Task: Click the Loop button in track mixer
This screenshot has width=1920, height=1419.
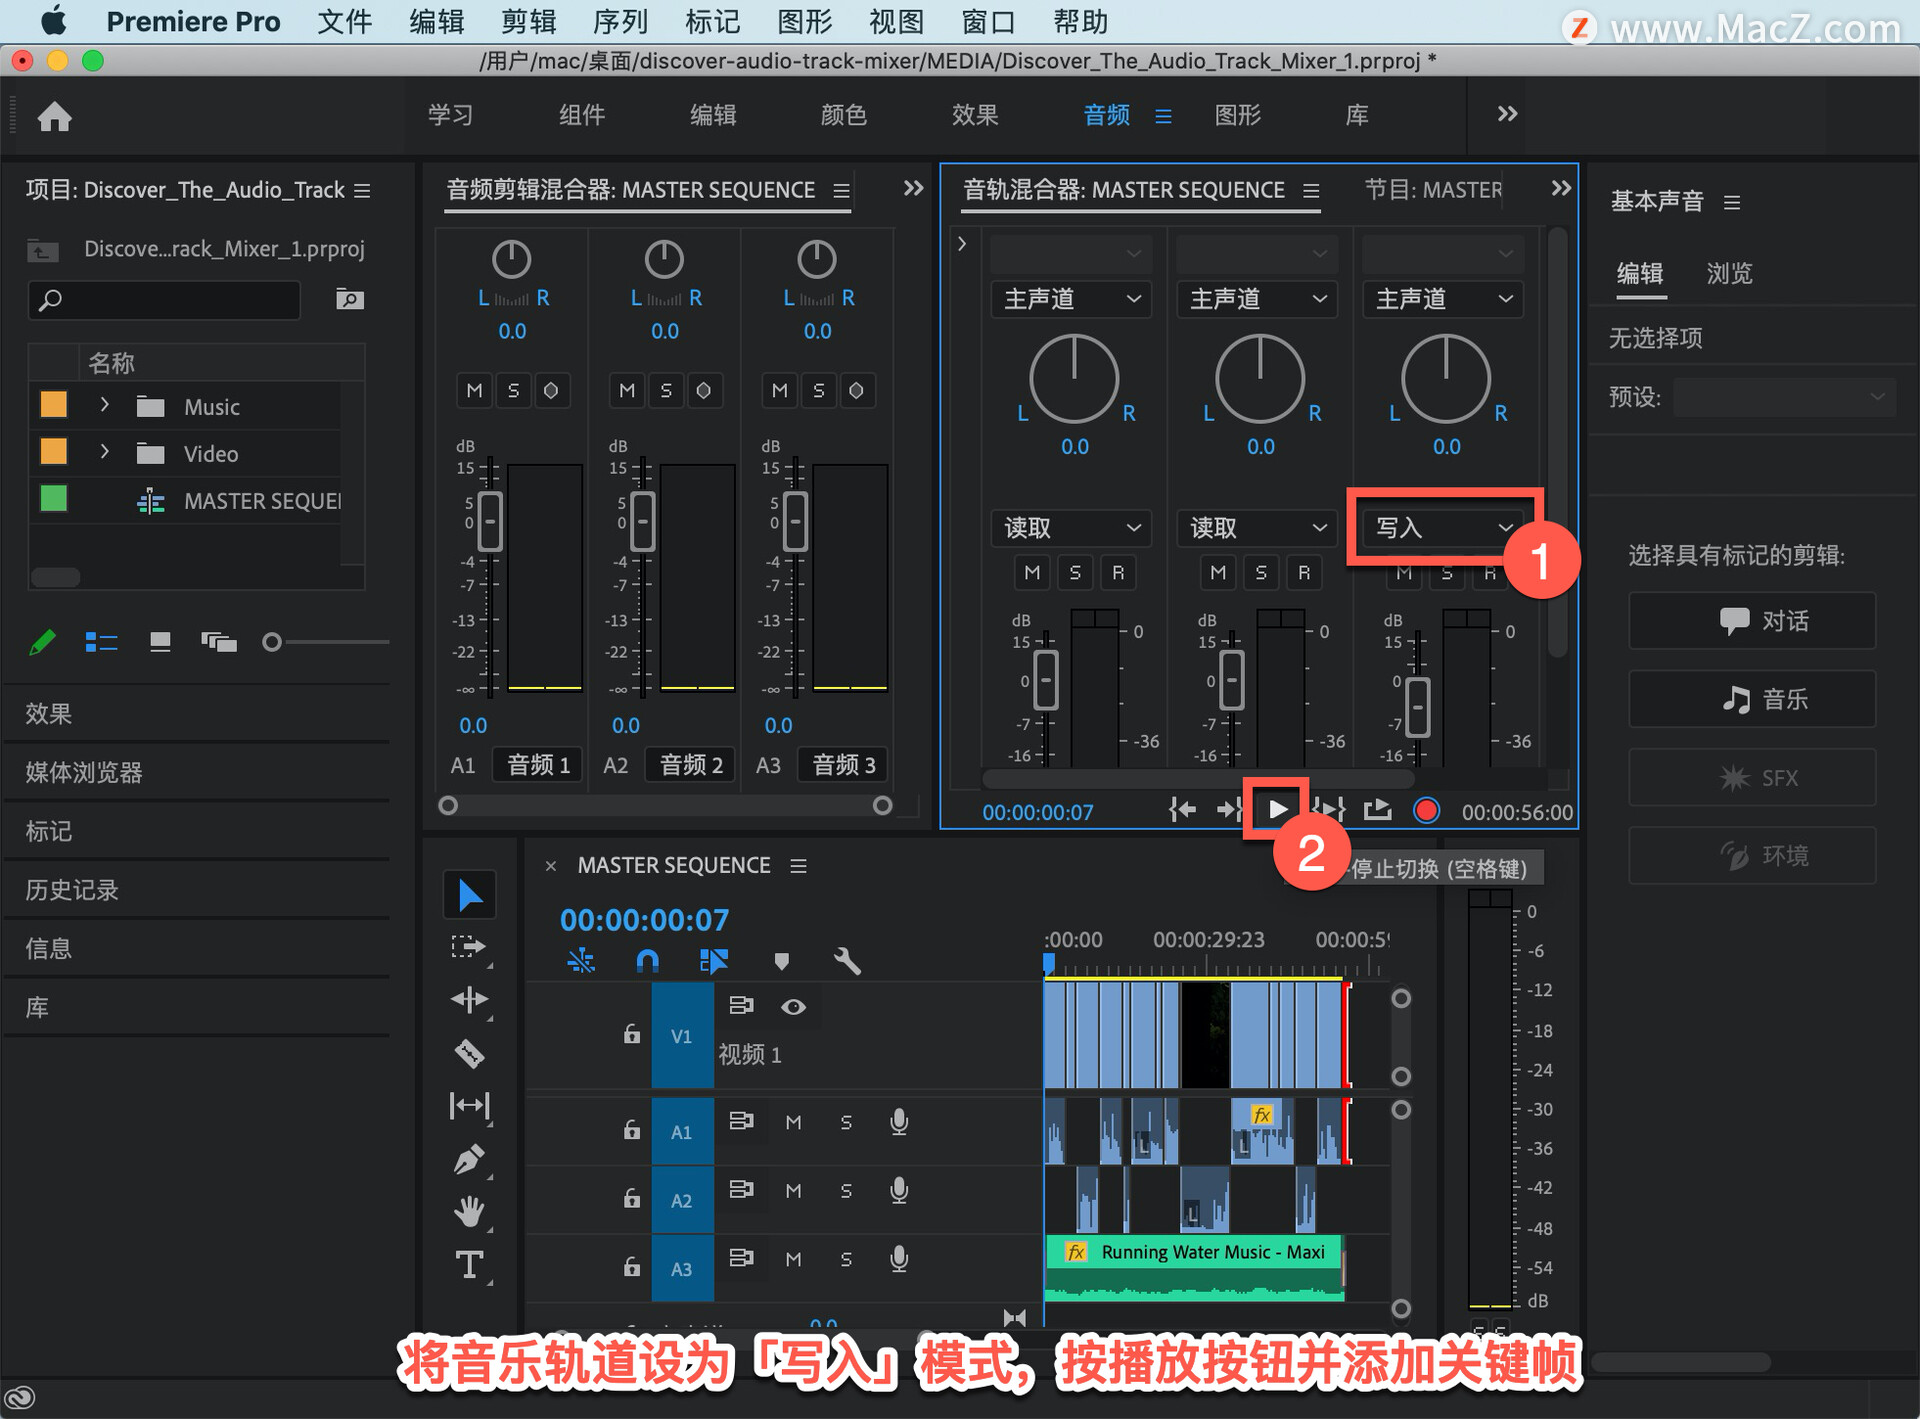Action: (1378, 810)
